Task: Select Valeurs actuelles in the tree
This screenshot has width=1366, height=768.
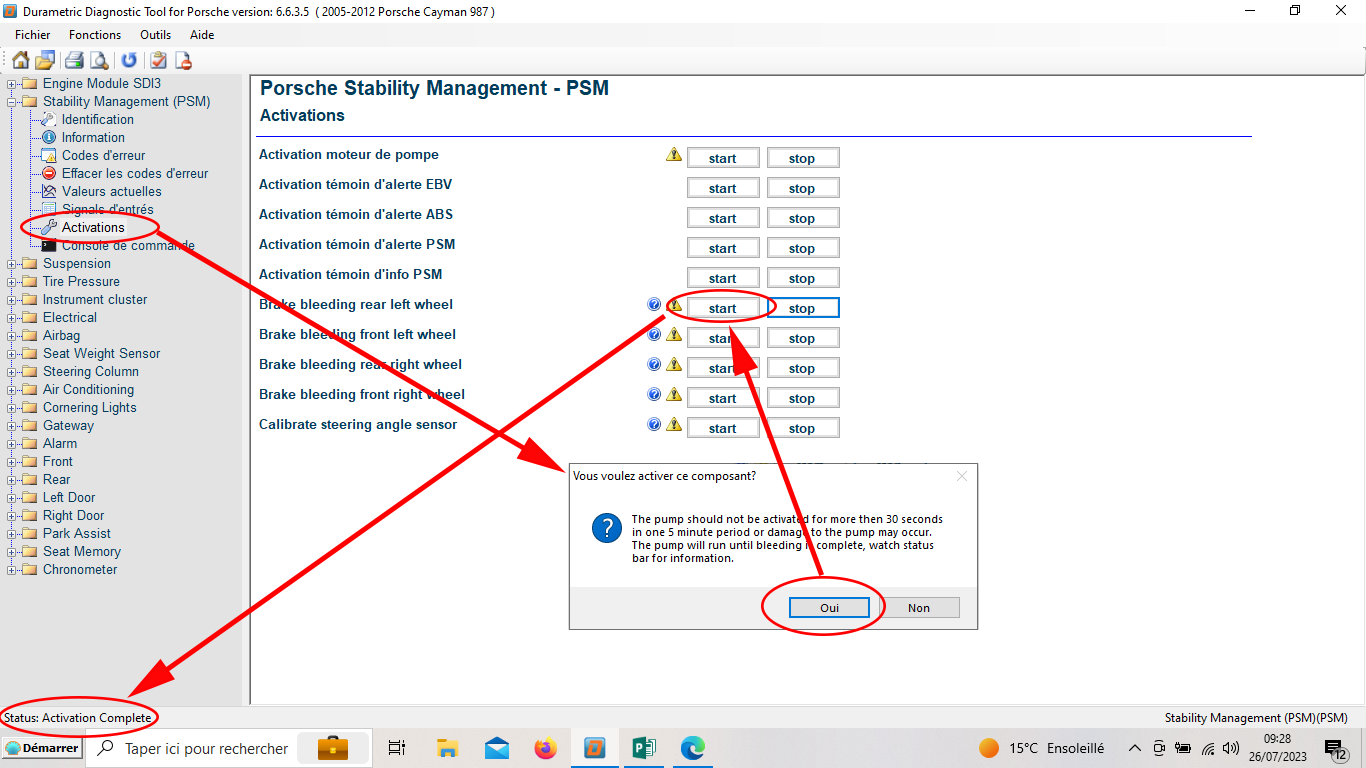Action: coord(111,191)
